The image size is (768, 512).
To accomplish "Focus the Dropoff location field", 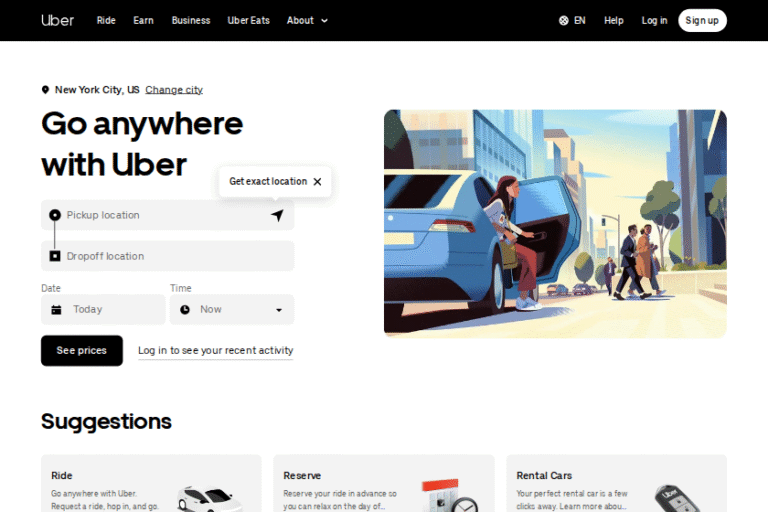I will point(168,256).
